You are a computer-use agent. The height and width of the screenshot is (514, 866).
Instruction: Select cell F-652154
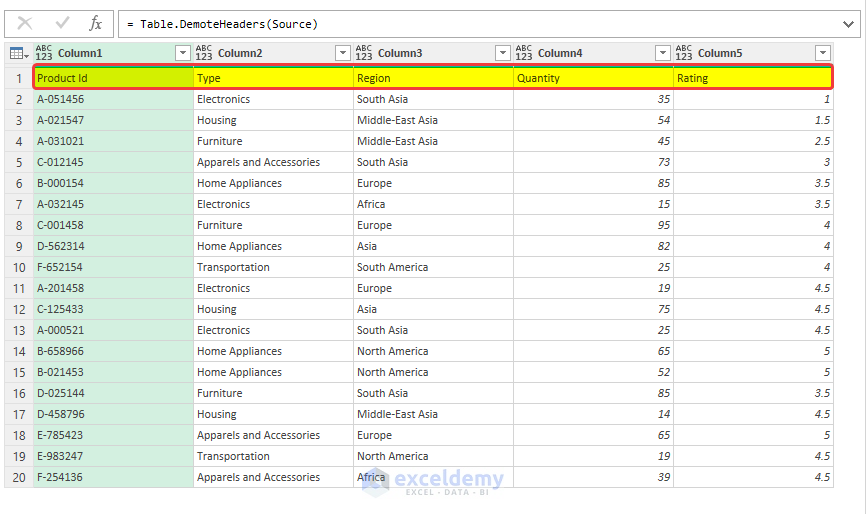[x=113, y=267]
